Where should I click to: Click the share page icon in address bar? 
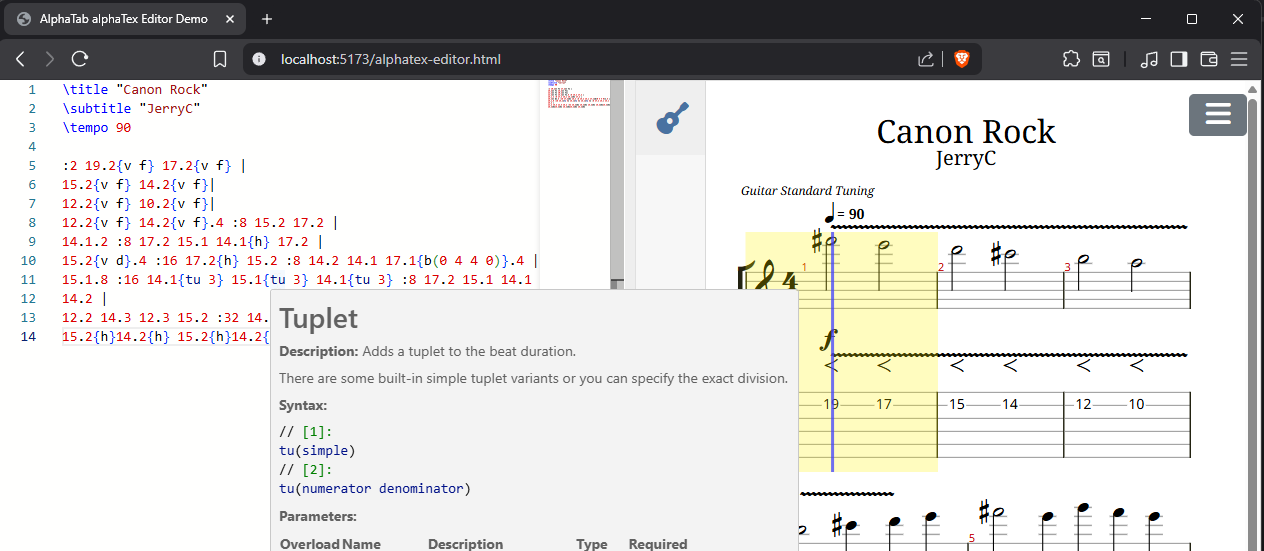[926, 59]
